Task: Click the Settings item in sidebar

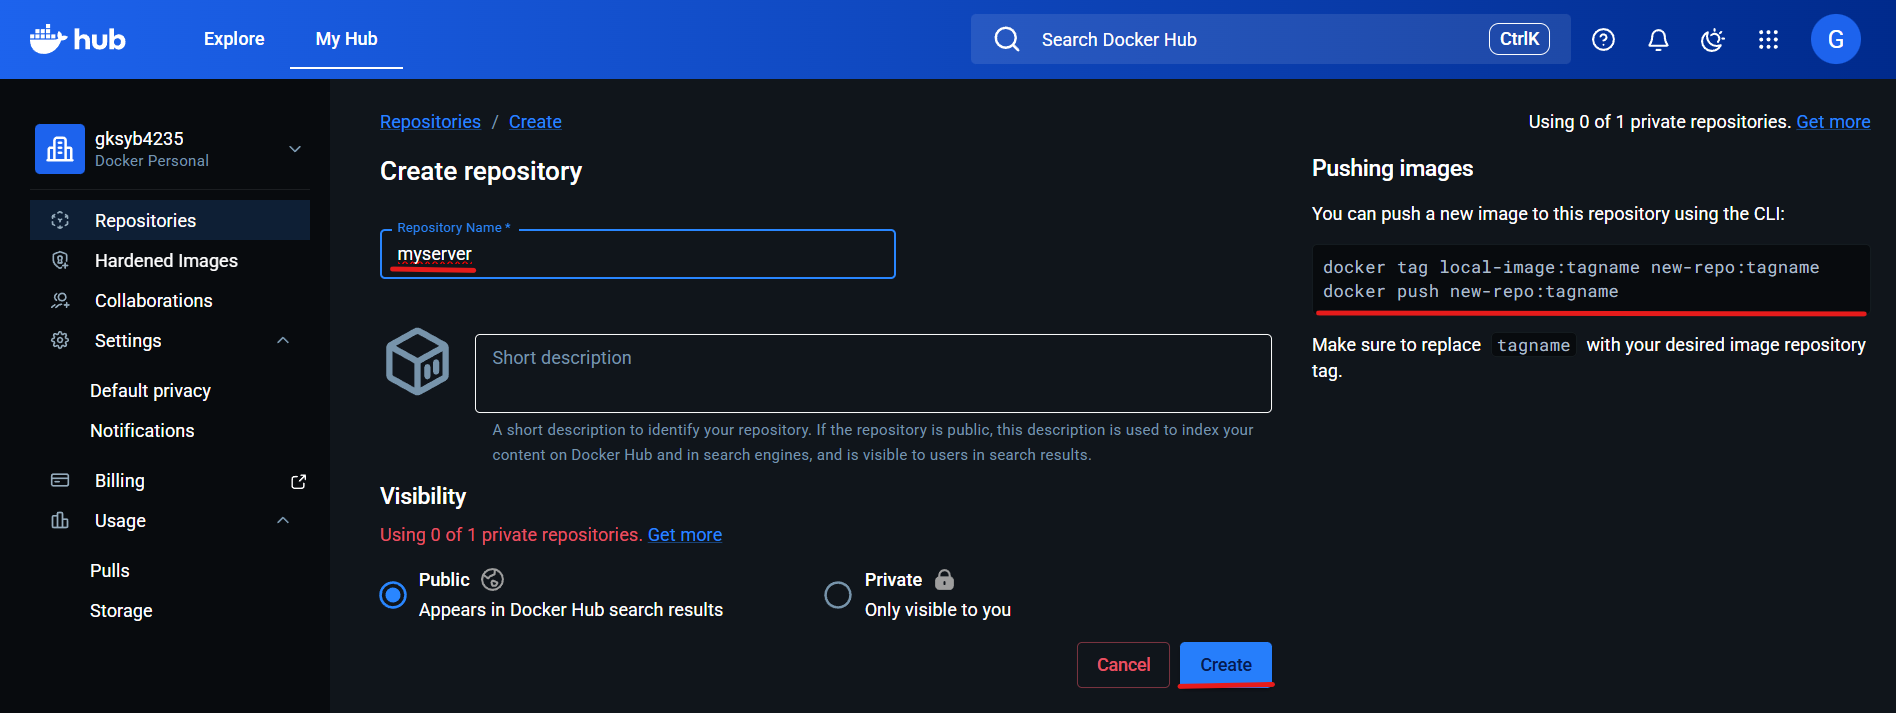Action: 170,340
